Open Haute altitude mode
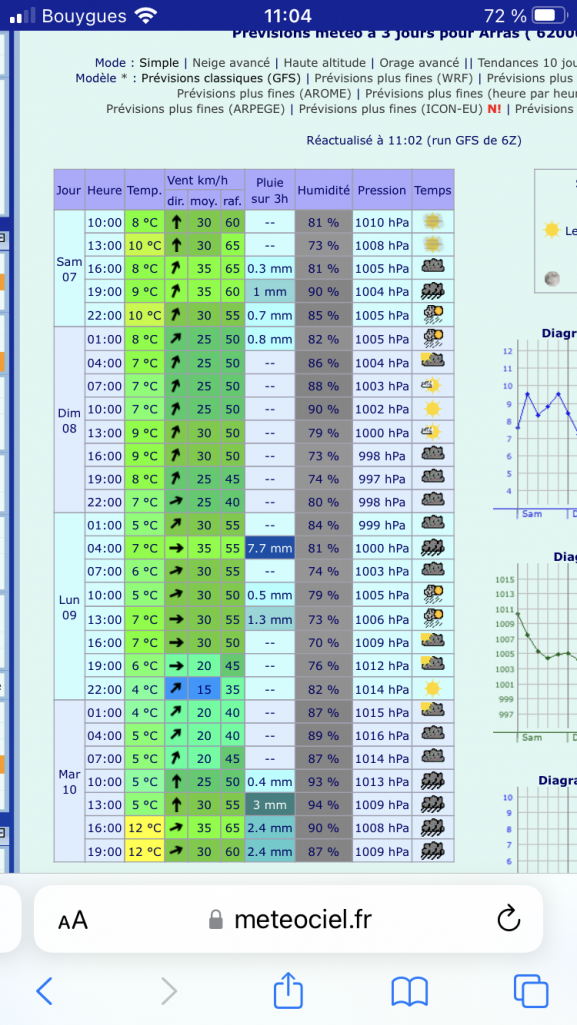577x1025 pixels. [x=325, y=63]
